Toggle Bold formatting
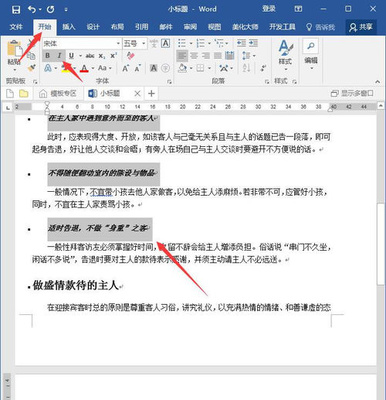This screenshot has width=386, height=400. click(x=48, y=55)
